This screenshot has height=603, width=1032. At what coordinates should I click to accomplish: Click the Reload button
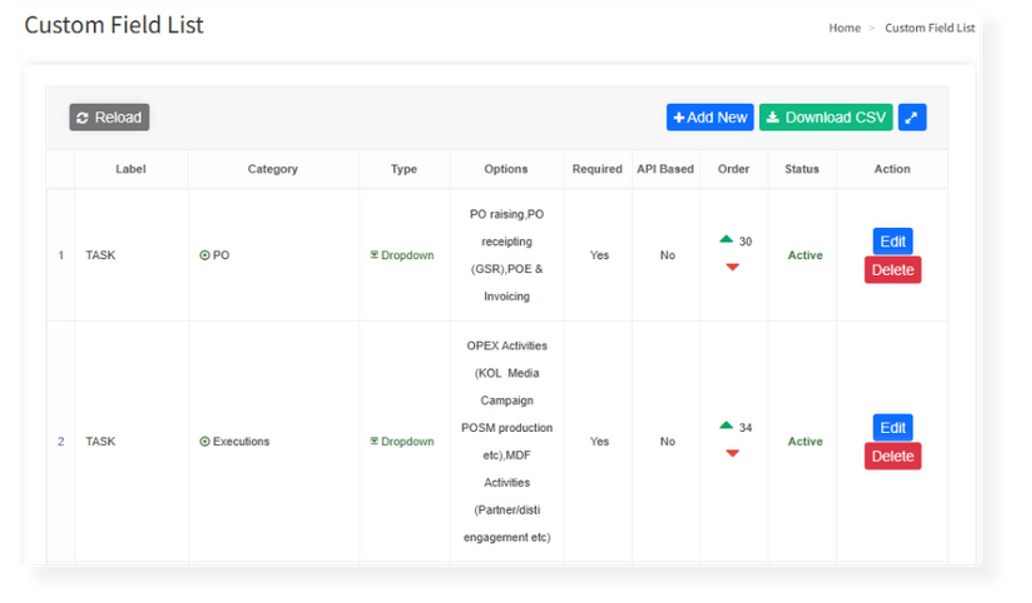coord(109,117)
